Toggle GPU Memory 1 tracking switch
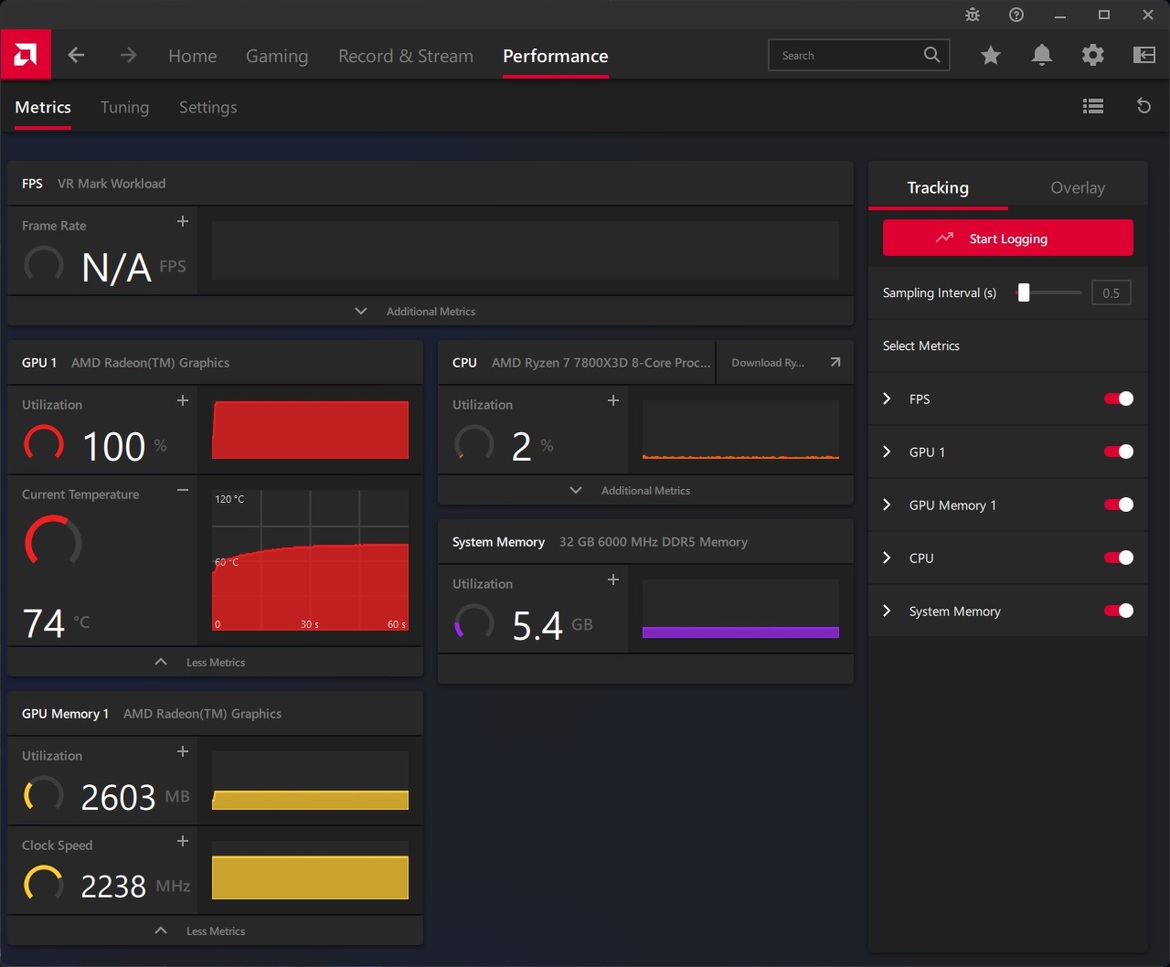This screenshot has width=1170, height=967. coord(1119,504)
